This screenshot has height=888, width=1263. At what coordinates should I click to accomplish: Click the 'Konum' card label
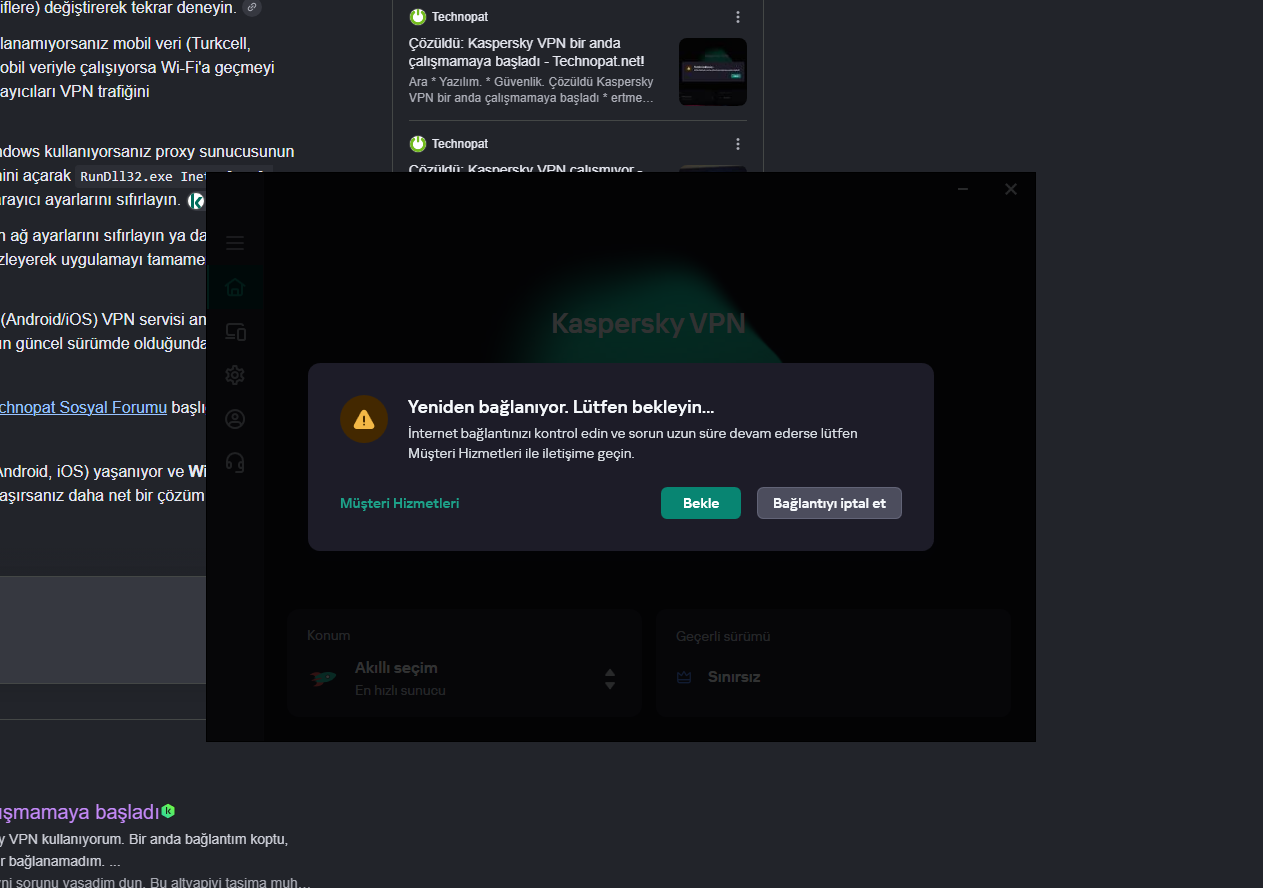click(x=328, y=635)
